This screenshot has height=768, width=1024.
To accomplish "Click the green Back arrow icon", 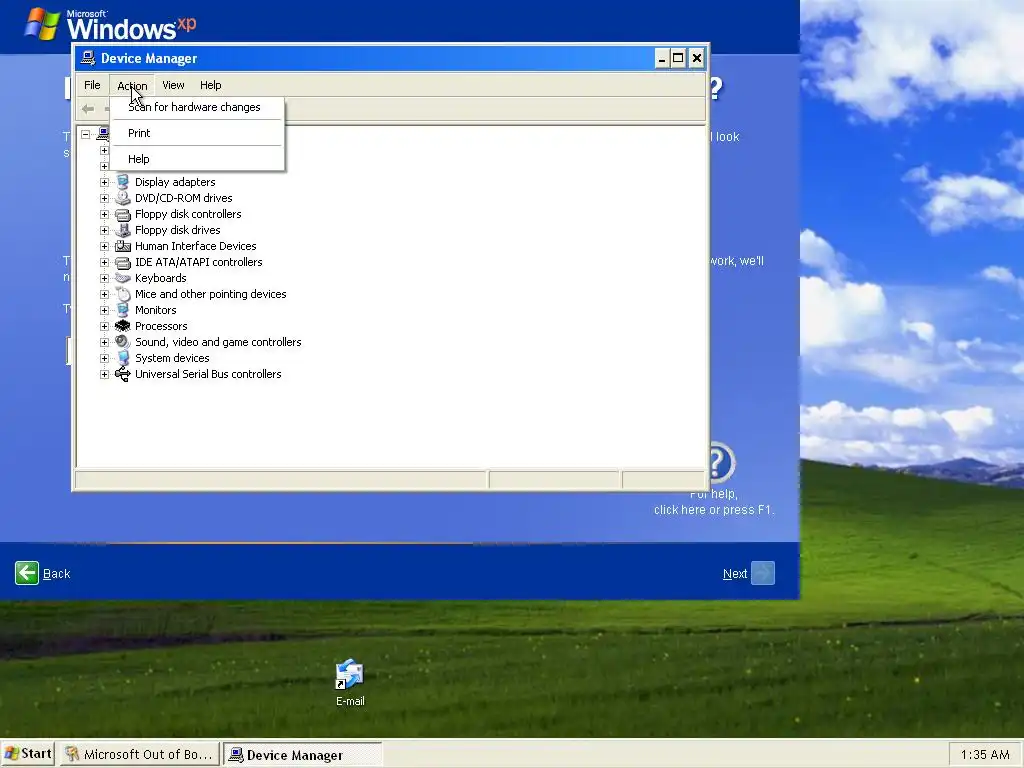I will click(x=27, y=573).
